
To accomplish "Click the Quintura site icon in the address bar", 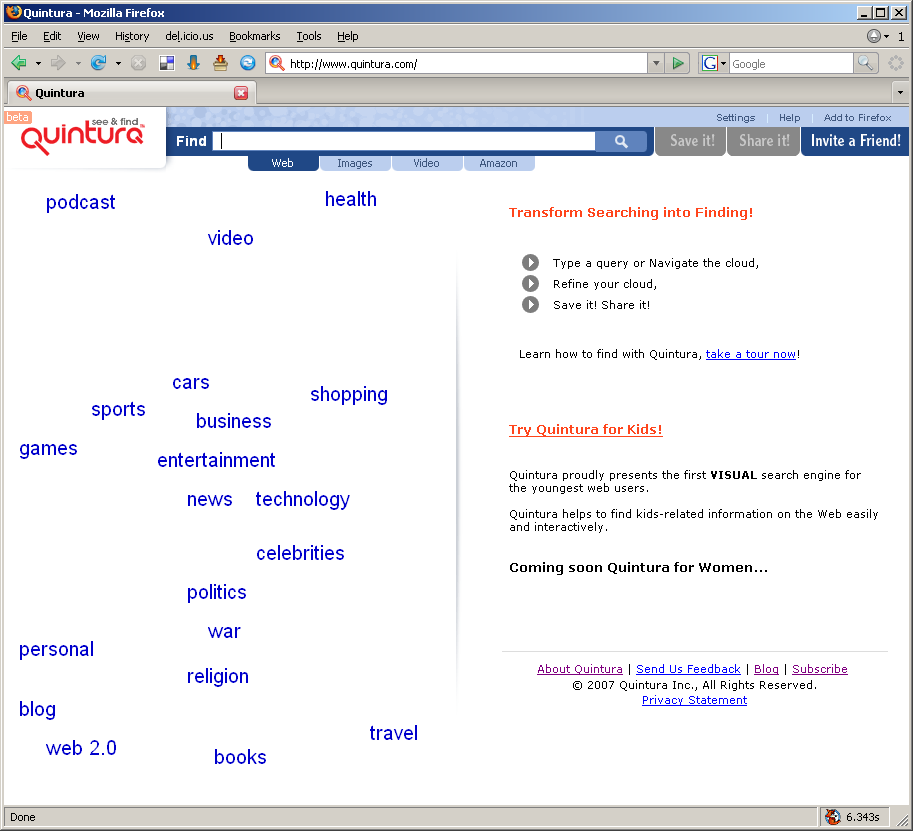I will [277, 63].
